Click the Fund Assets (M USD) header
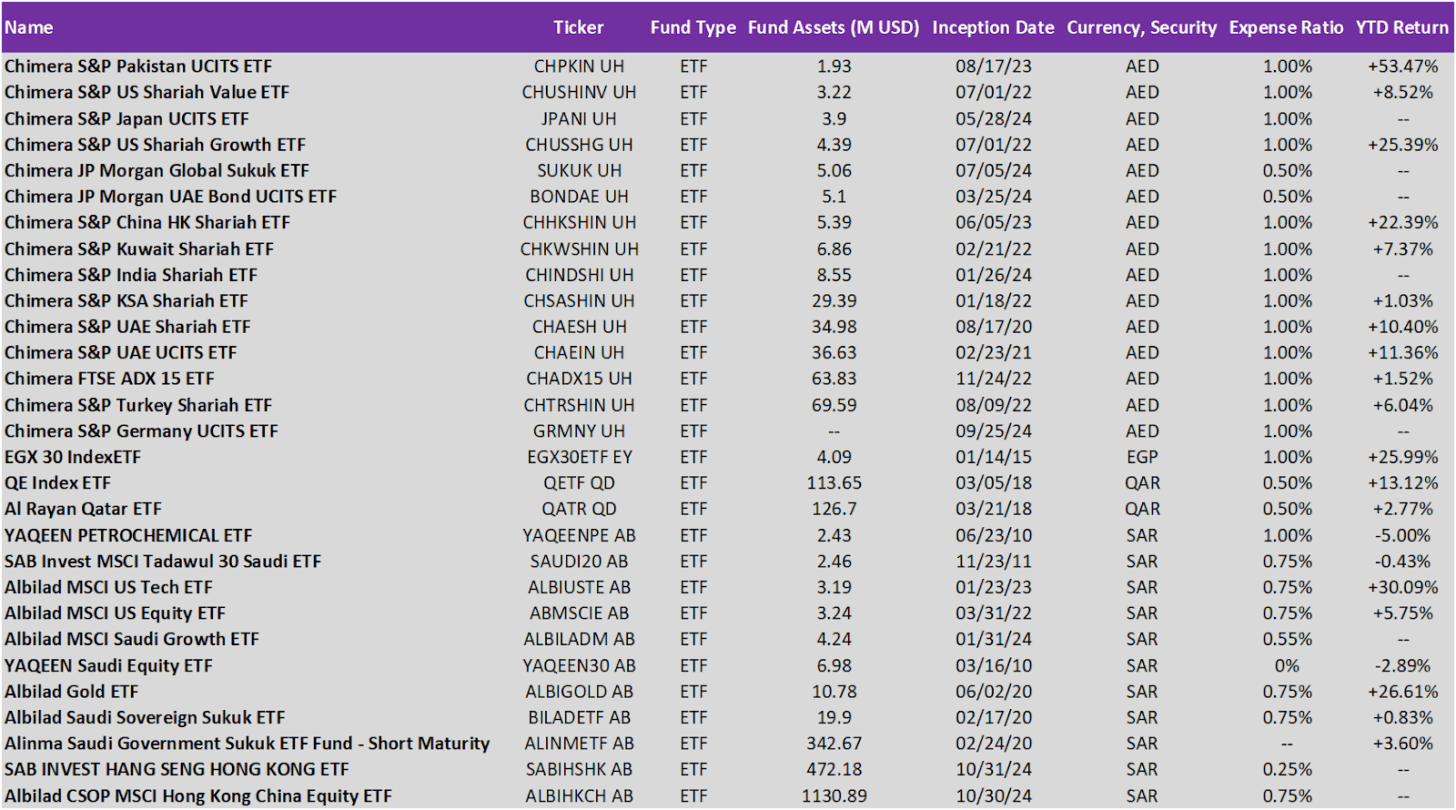 [833, 27]
